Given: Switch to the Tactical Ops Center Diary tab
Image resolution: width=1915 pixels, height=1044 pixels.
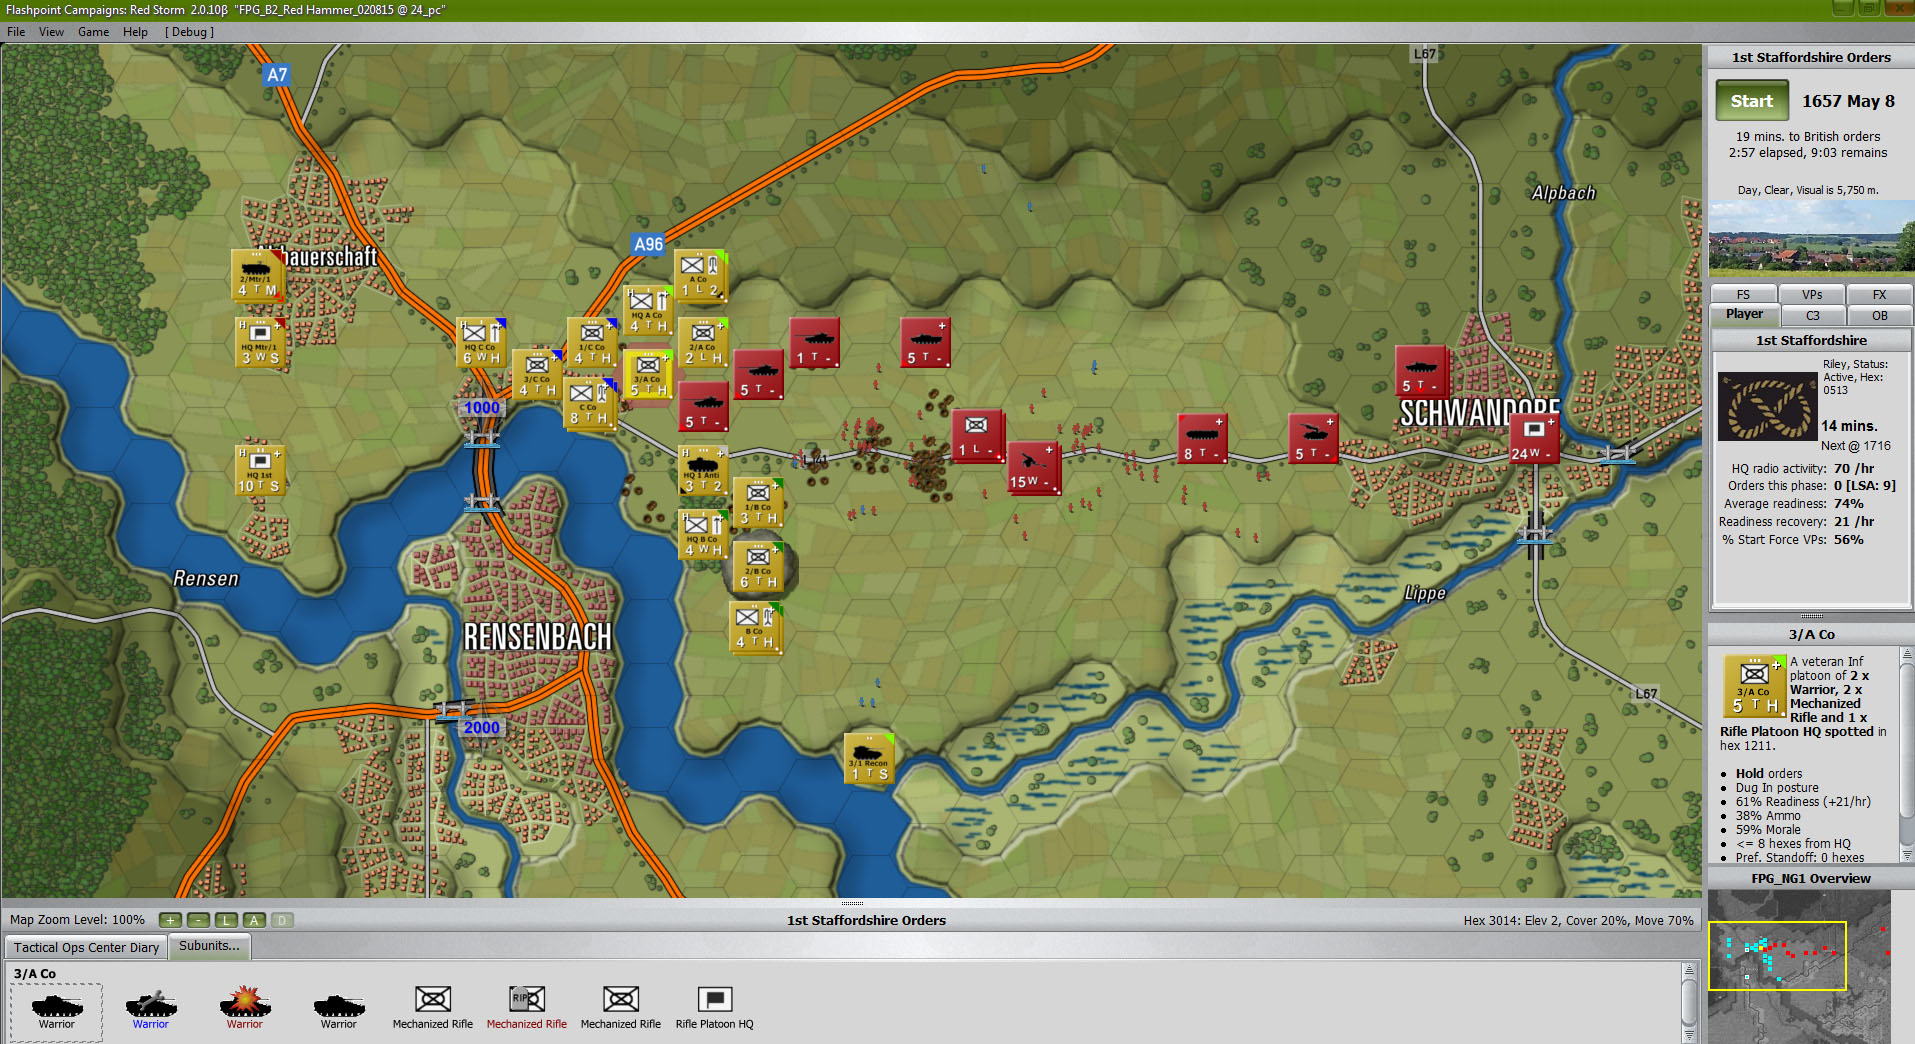Looking at the screenshot, I should (x=85, y=947).
